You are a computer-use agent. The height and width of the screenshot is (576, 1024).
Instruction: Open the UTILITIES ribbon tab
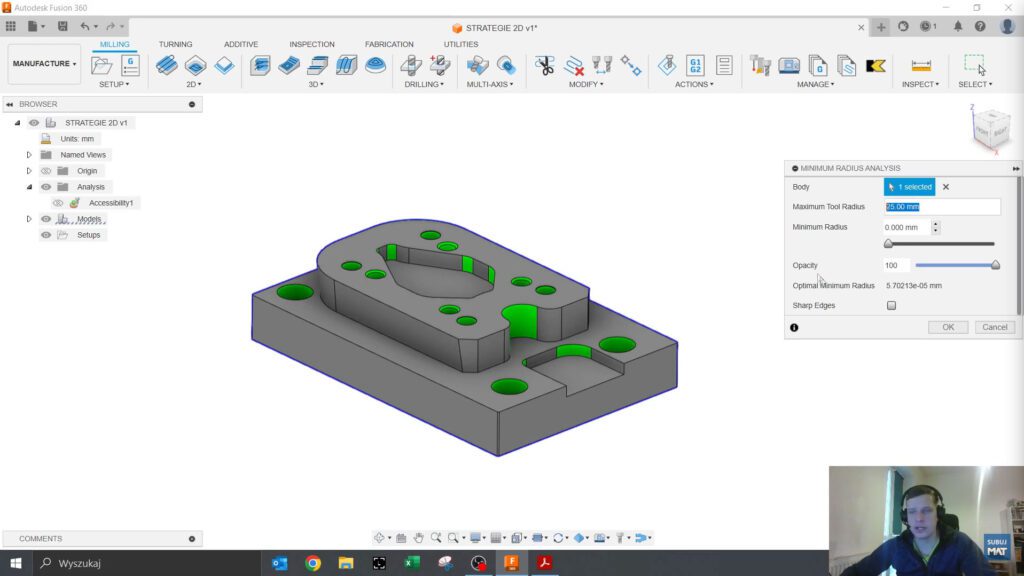460,44
